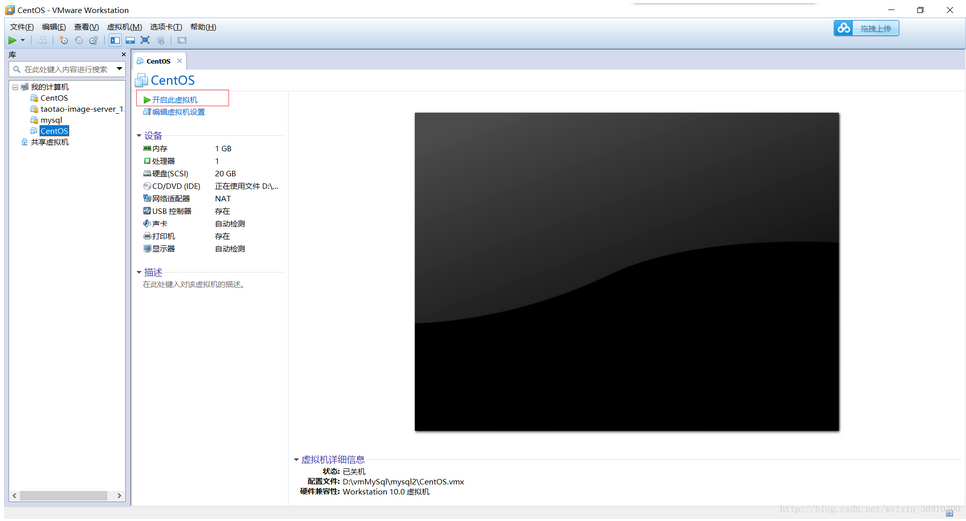Take a snapshot using the toolbar icon
This screenshot has width=966, height=521.
pyautogui.click(x=63, y=40)
